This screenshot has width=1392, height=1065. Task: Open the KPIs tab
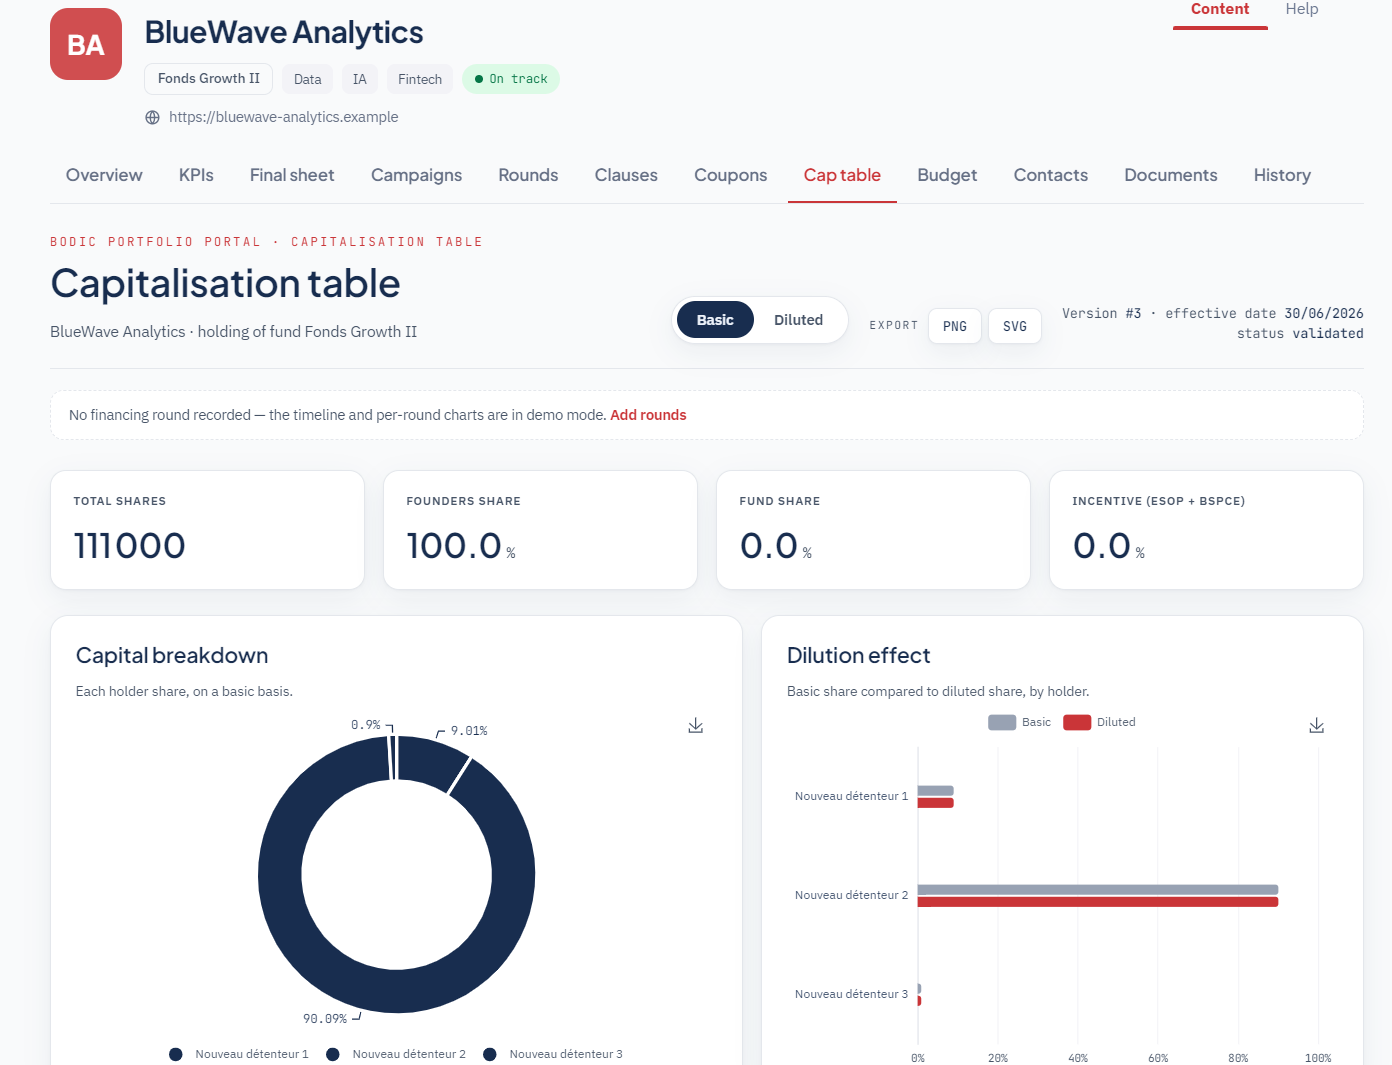click(196, 175)
